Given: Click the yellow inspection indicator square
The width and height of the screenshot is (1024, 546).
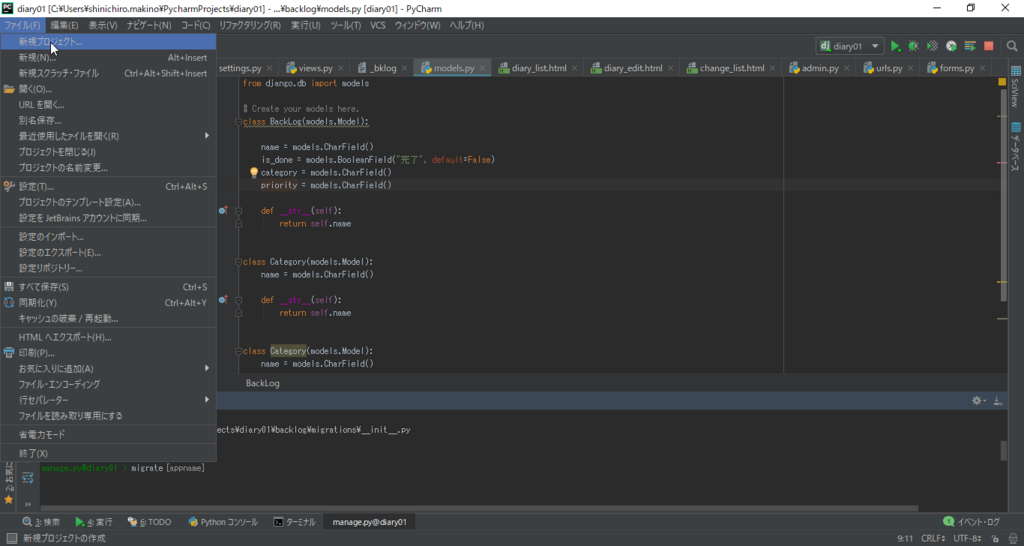Looking at the screenshot, I should tap(1002, 82).
